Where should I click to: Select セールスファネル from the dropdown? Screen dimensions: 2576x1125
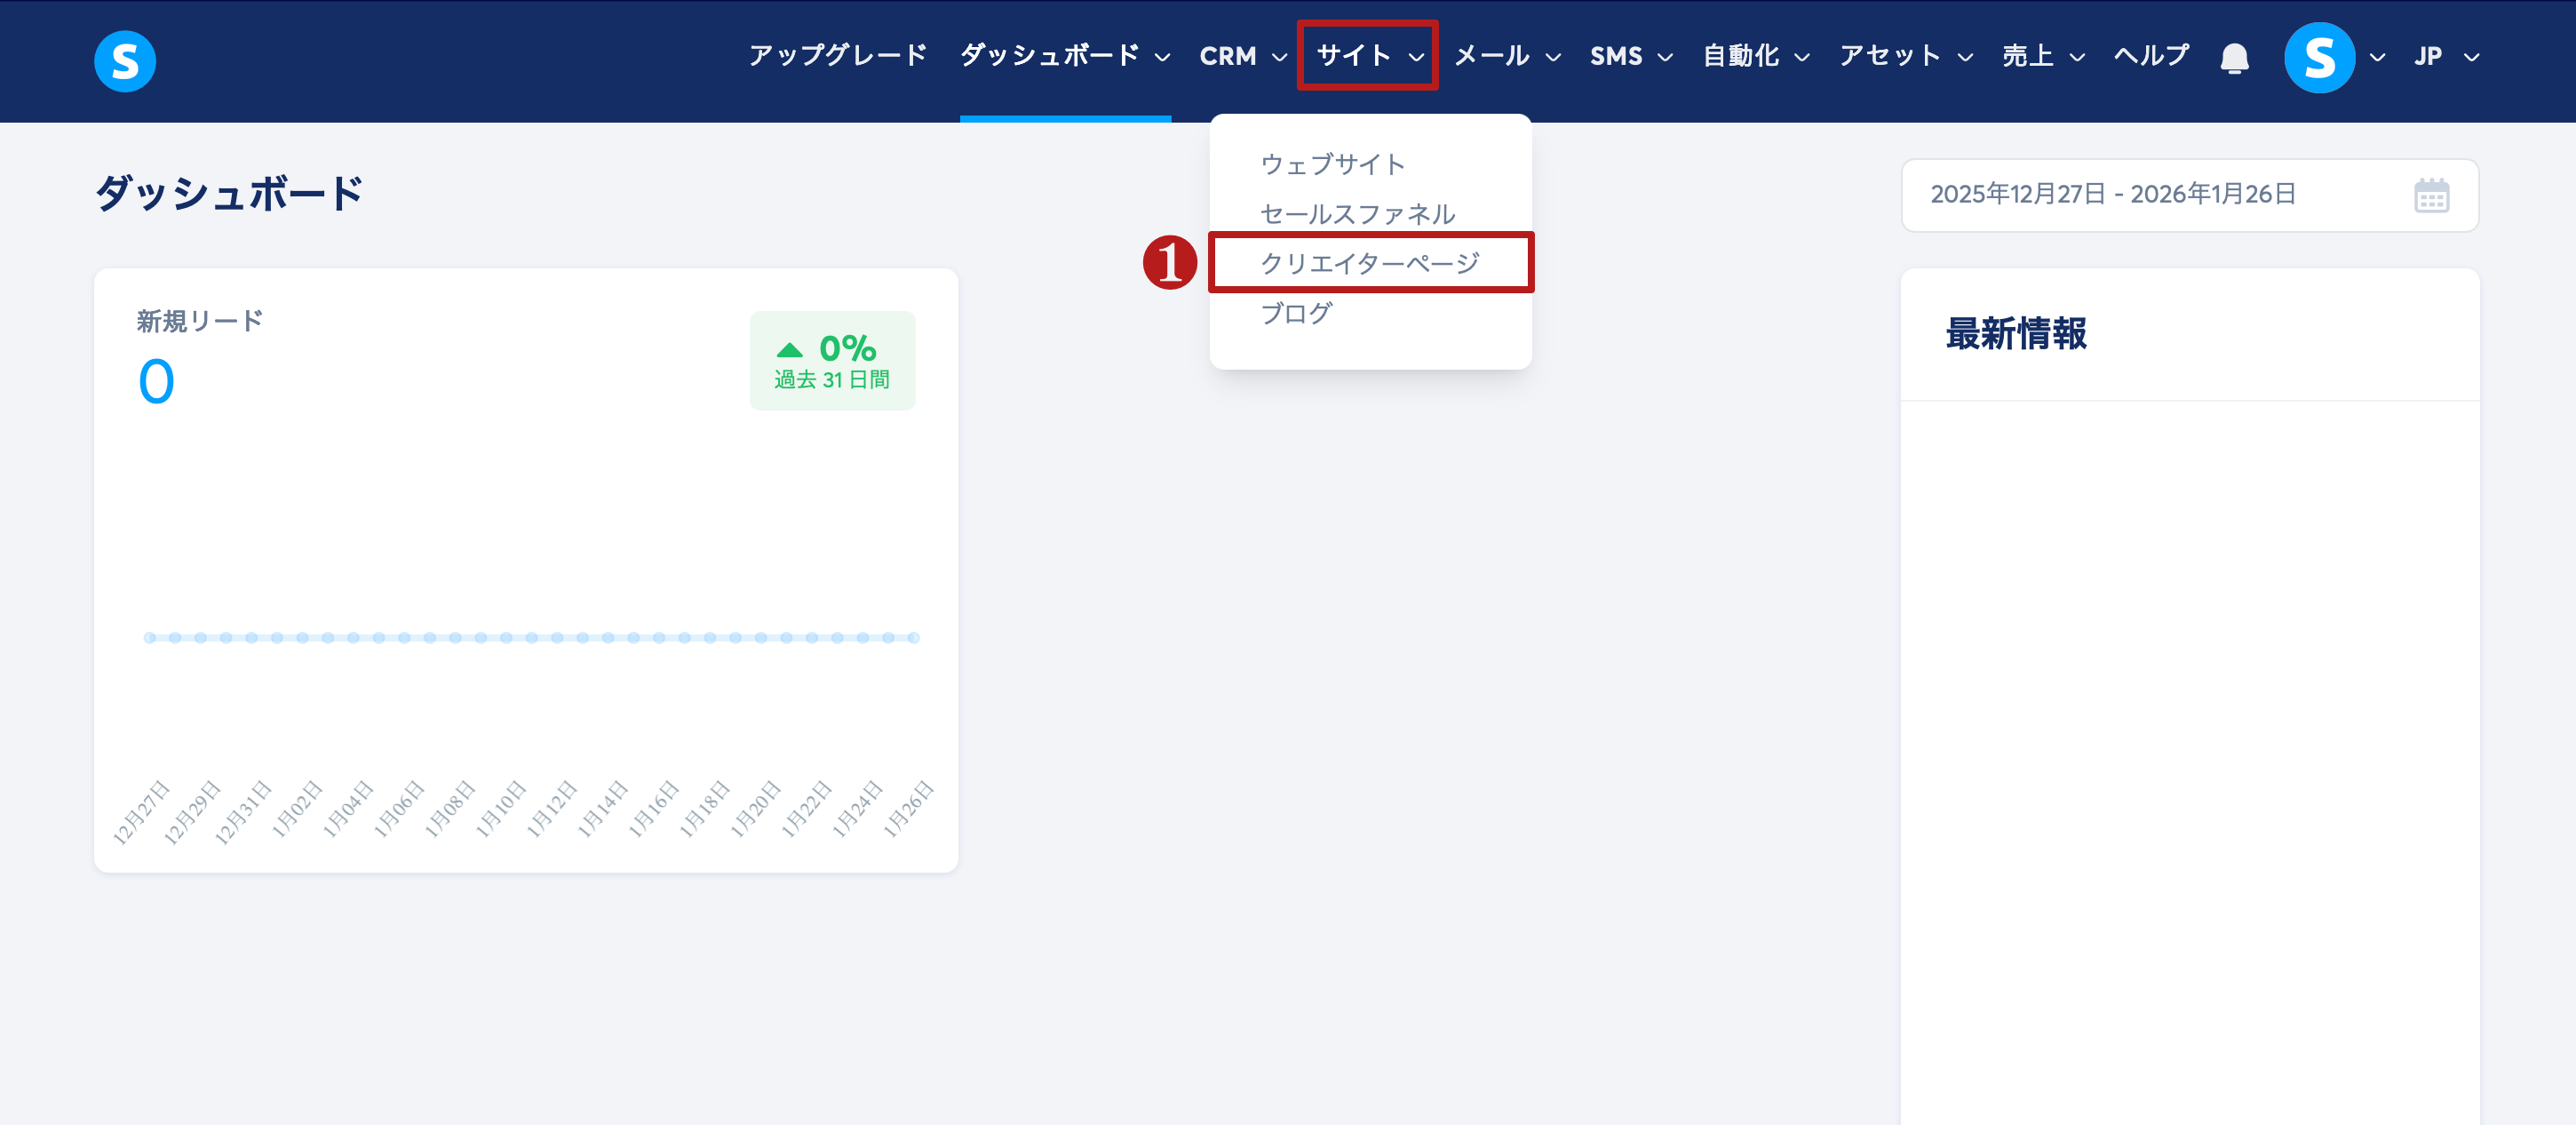1357,214
